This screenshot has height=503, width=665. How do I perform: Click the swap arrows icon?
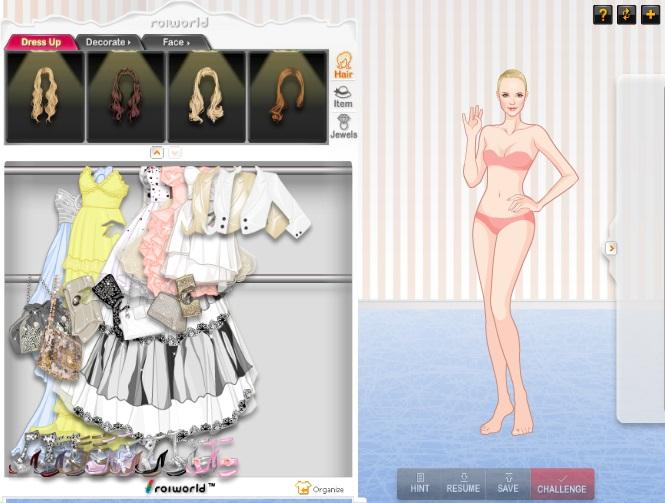pyautogui.click(x=626, y=15)
